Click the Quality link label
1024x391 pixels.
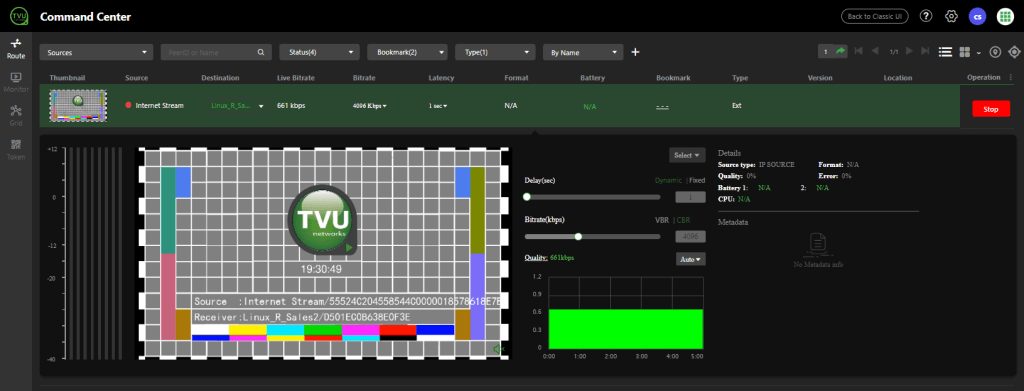coord(536,257)
